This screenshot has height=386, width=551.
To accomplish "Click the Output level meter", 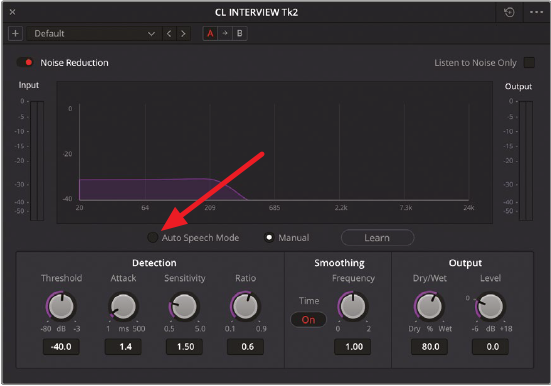I will (x=526, y=161).
